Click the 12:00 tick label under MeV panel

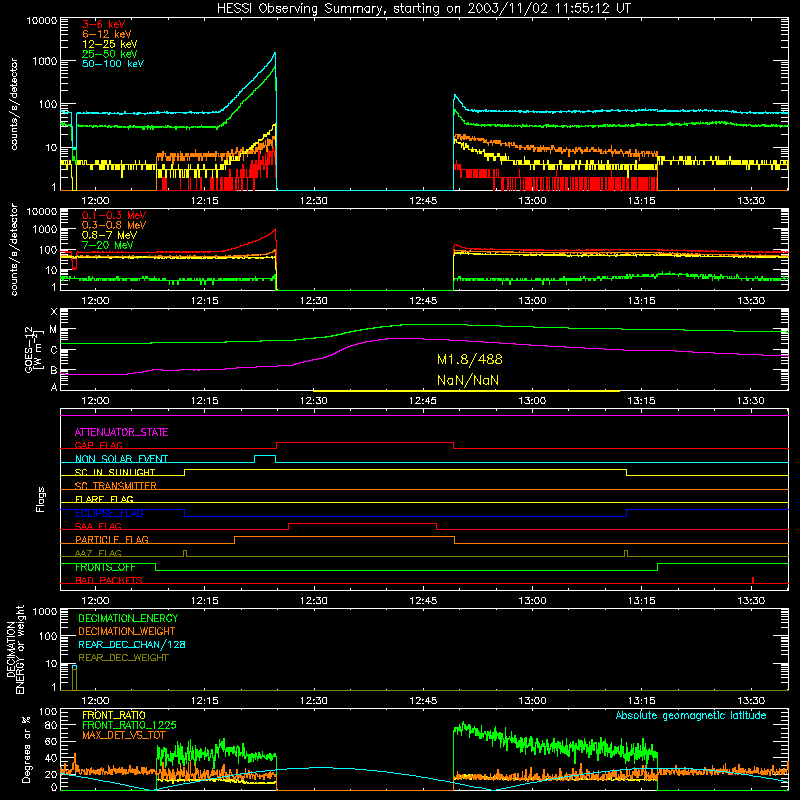click(95, 301)
